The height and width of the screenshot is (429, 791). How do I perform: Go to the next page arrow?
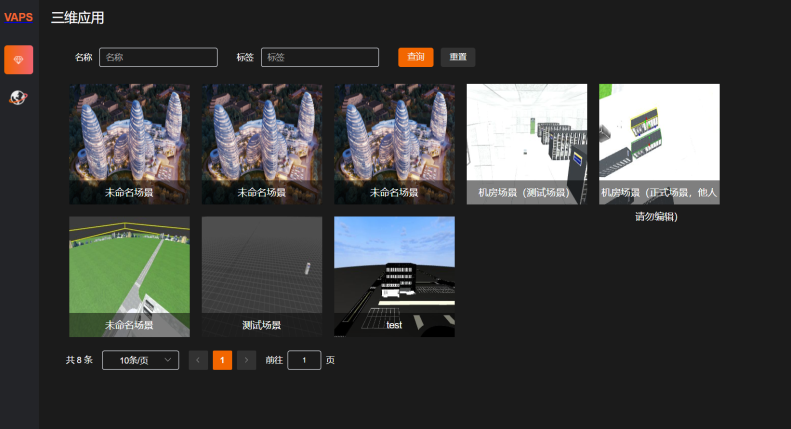[x=246, y=360]
